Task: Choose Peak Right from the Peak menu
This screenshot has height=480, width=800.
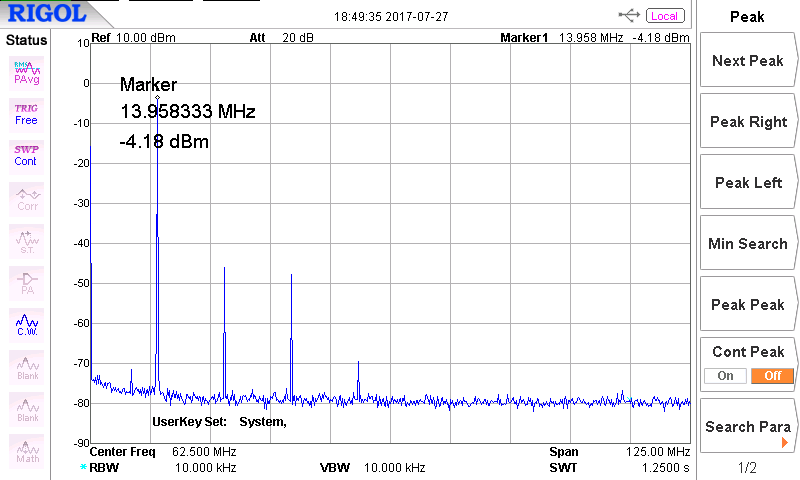Action: (748, 122)
